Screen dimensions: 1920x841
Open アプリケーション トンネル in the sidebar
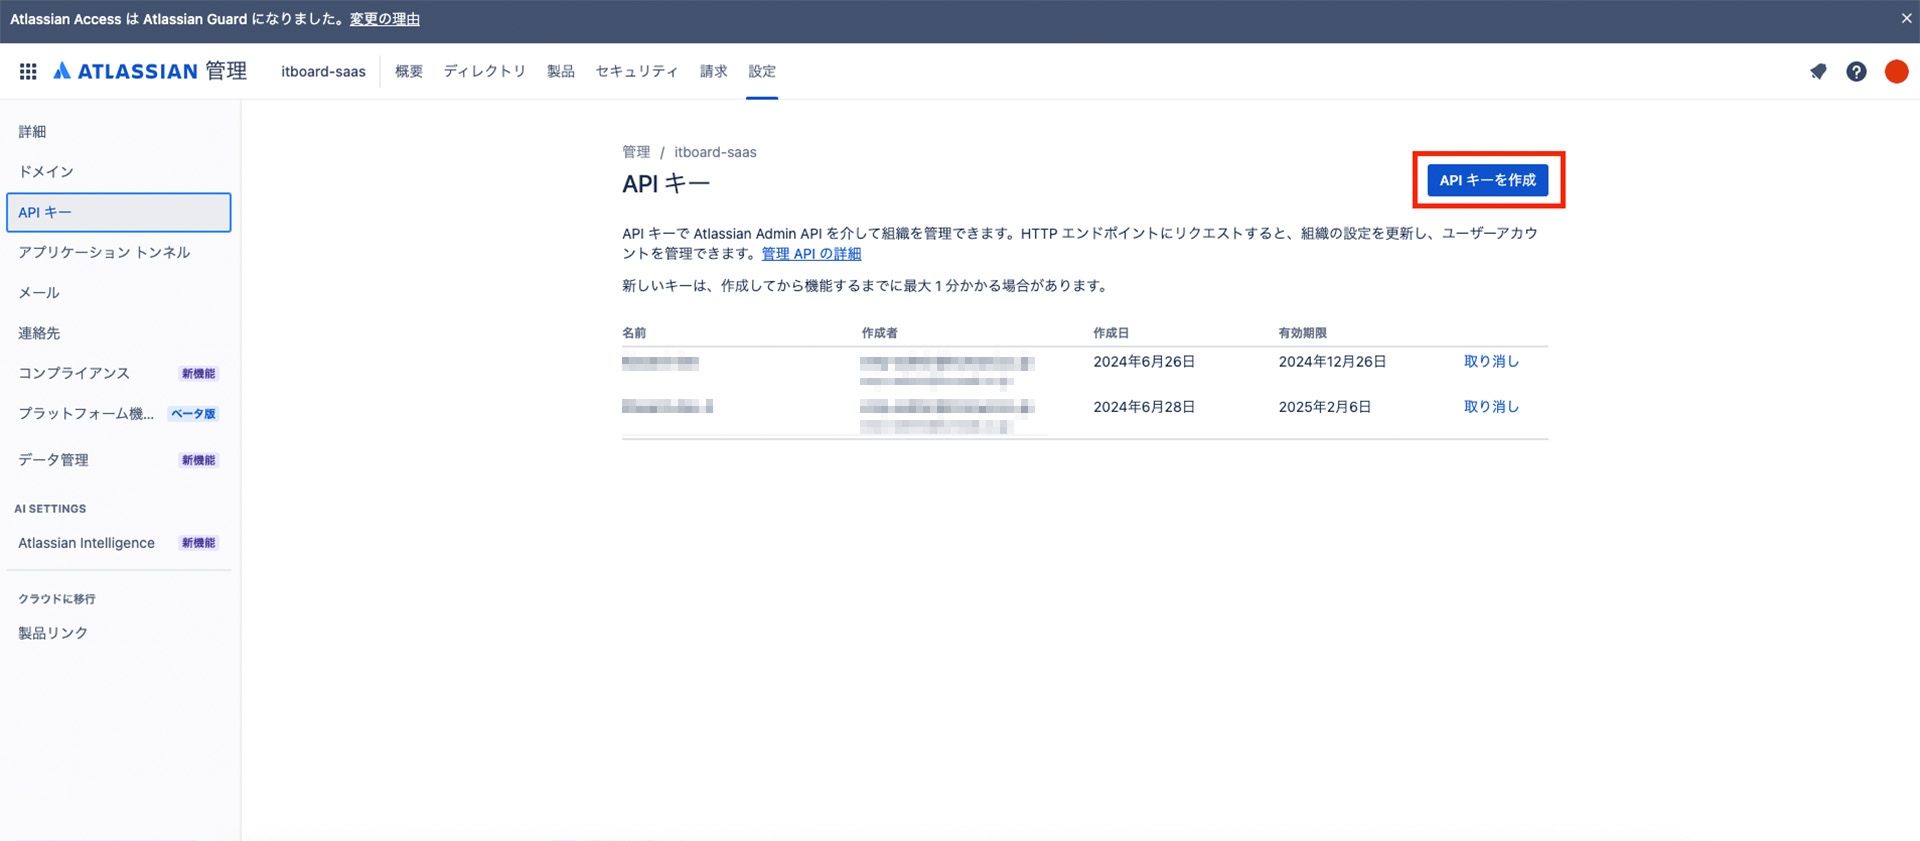pos(104,252)
